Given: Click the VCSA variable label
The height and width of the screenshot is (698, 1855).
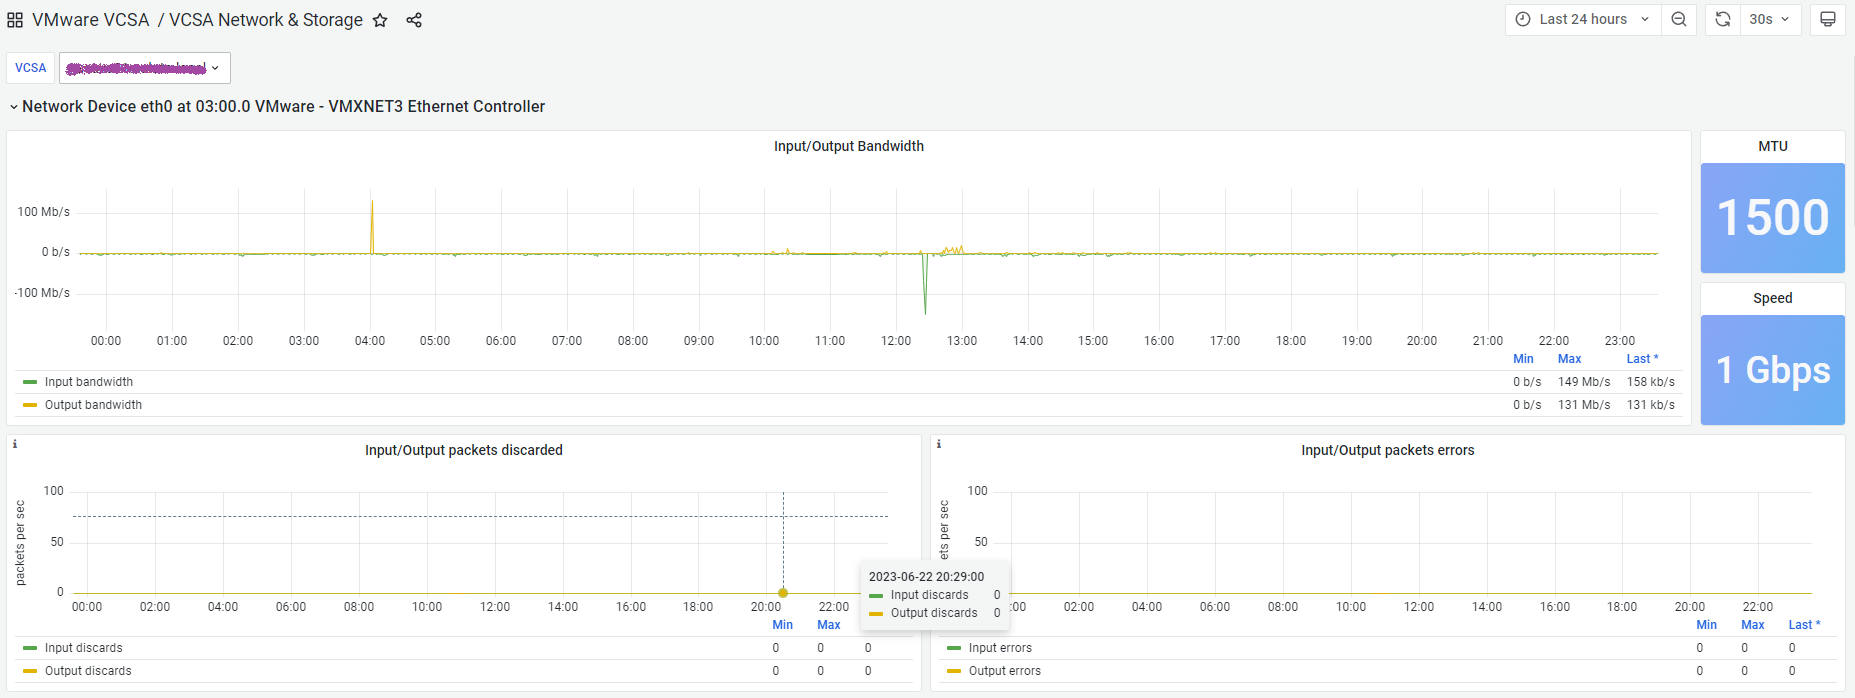Looking at the screenshot, I should [31, 68].
